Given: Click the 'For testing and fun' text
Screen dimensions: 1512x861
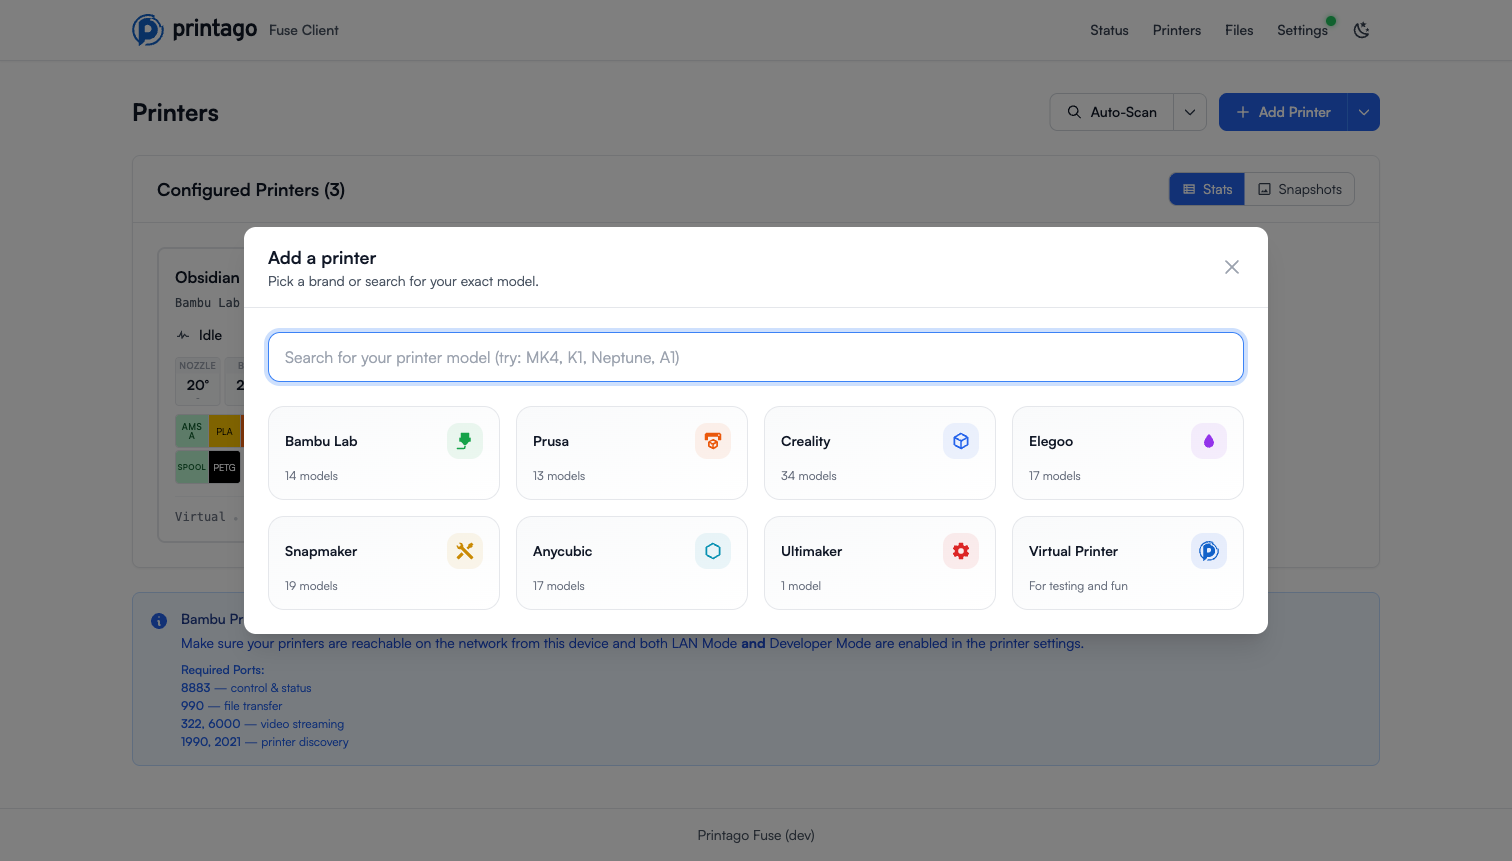Looking at the screenshot, I should pos(1078,586).
